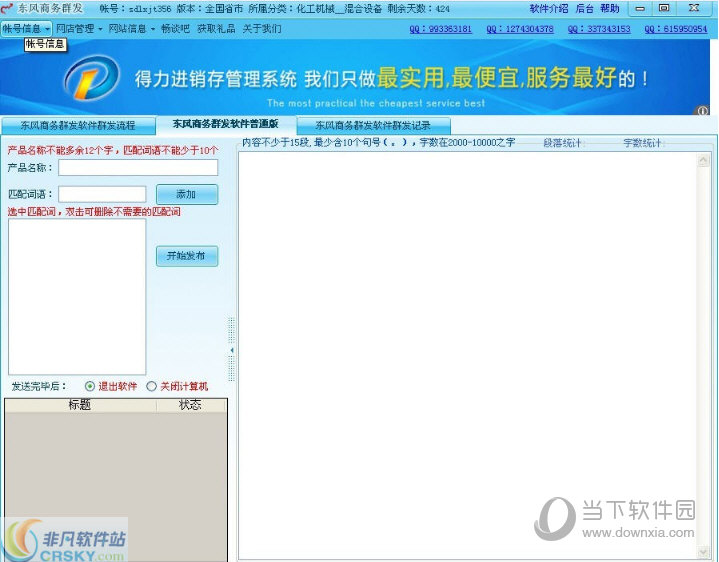Click the QQ: 1274304378 link
Screen dimensions: 719x562
click(x=520, y=29)
